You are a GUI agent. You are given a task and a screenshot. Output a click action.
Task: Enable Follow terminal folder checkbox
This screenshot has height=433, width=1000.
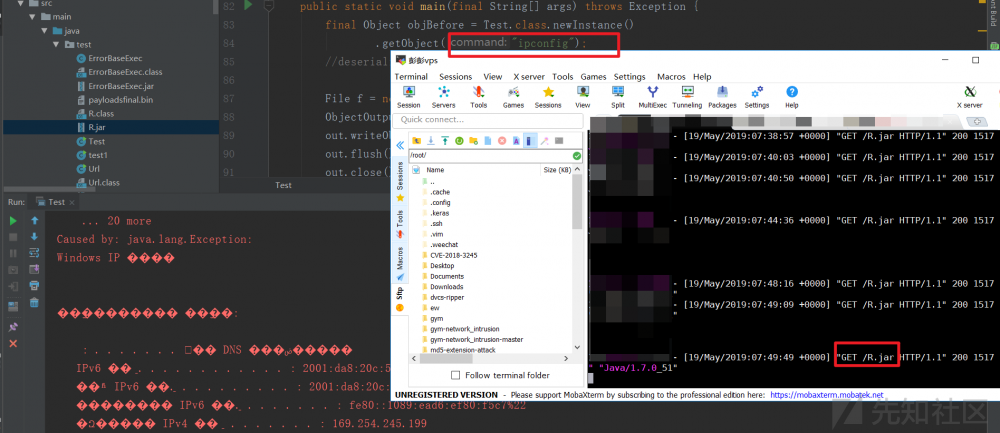coord(455,375)
